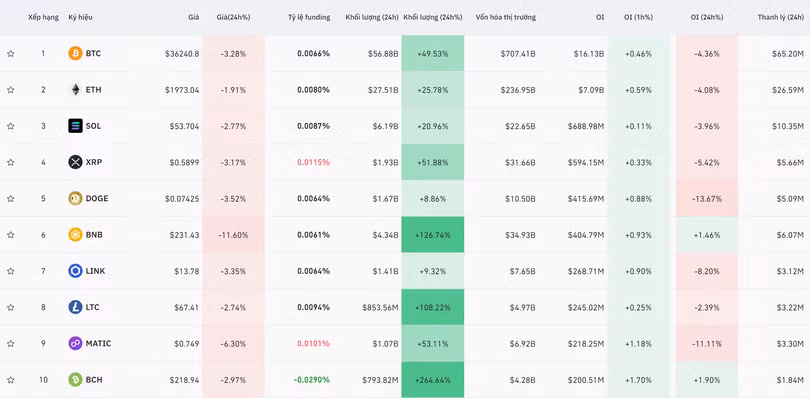Click the Dogecoin coin logo
This screenshot has width=810, height=398.
pos(75,198)
